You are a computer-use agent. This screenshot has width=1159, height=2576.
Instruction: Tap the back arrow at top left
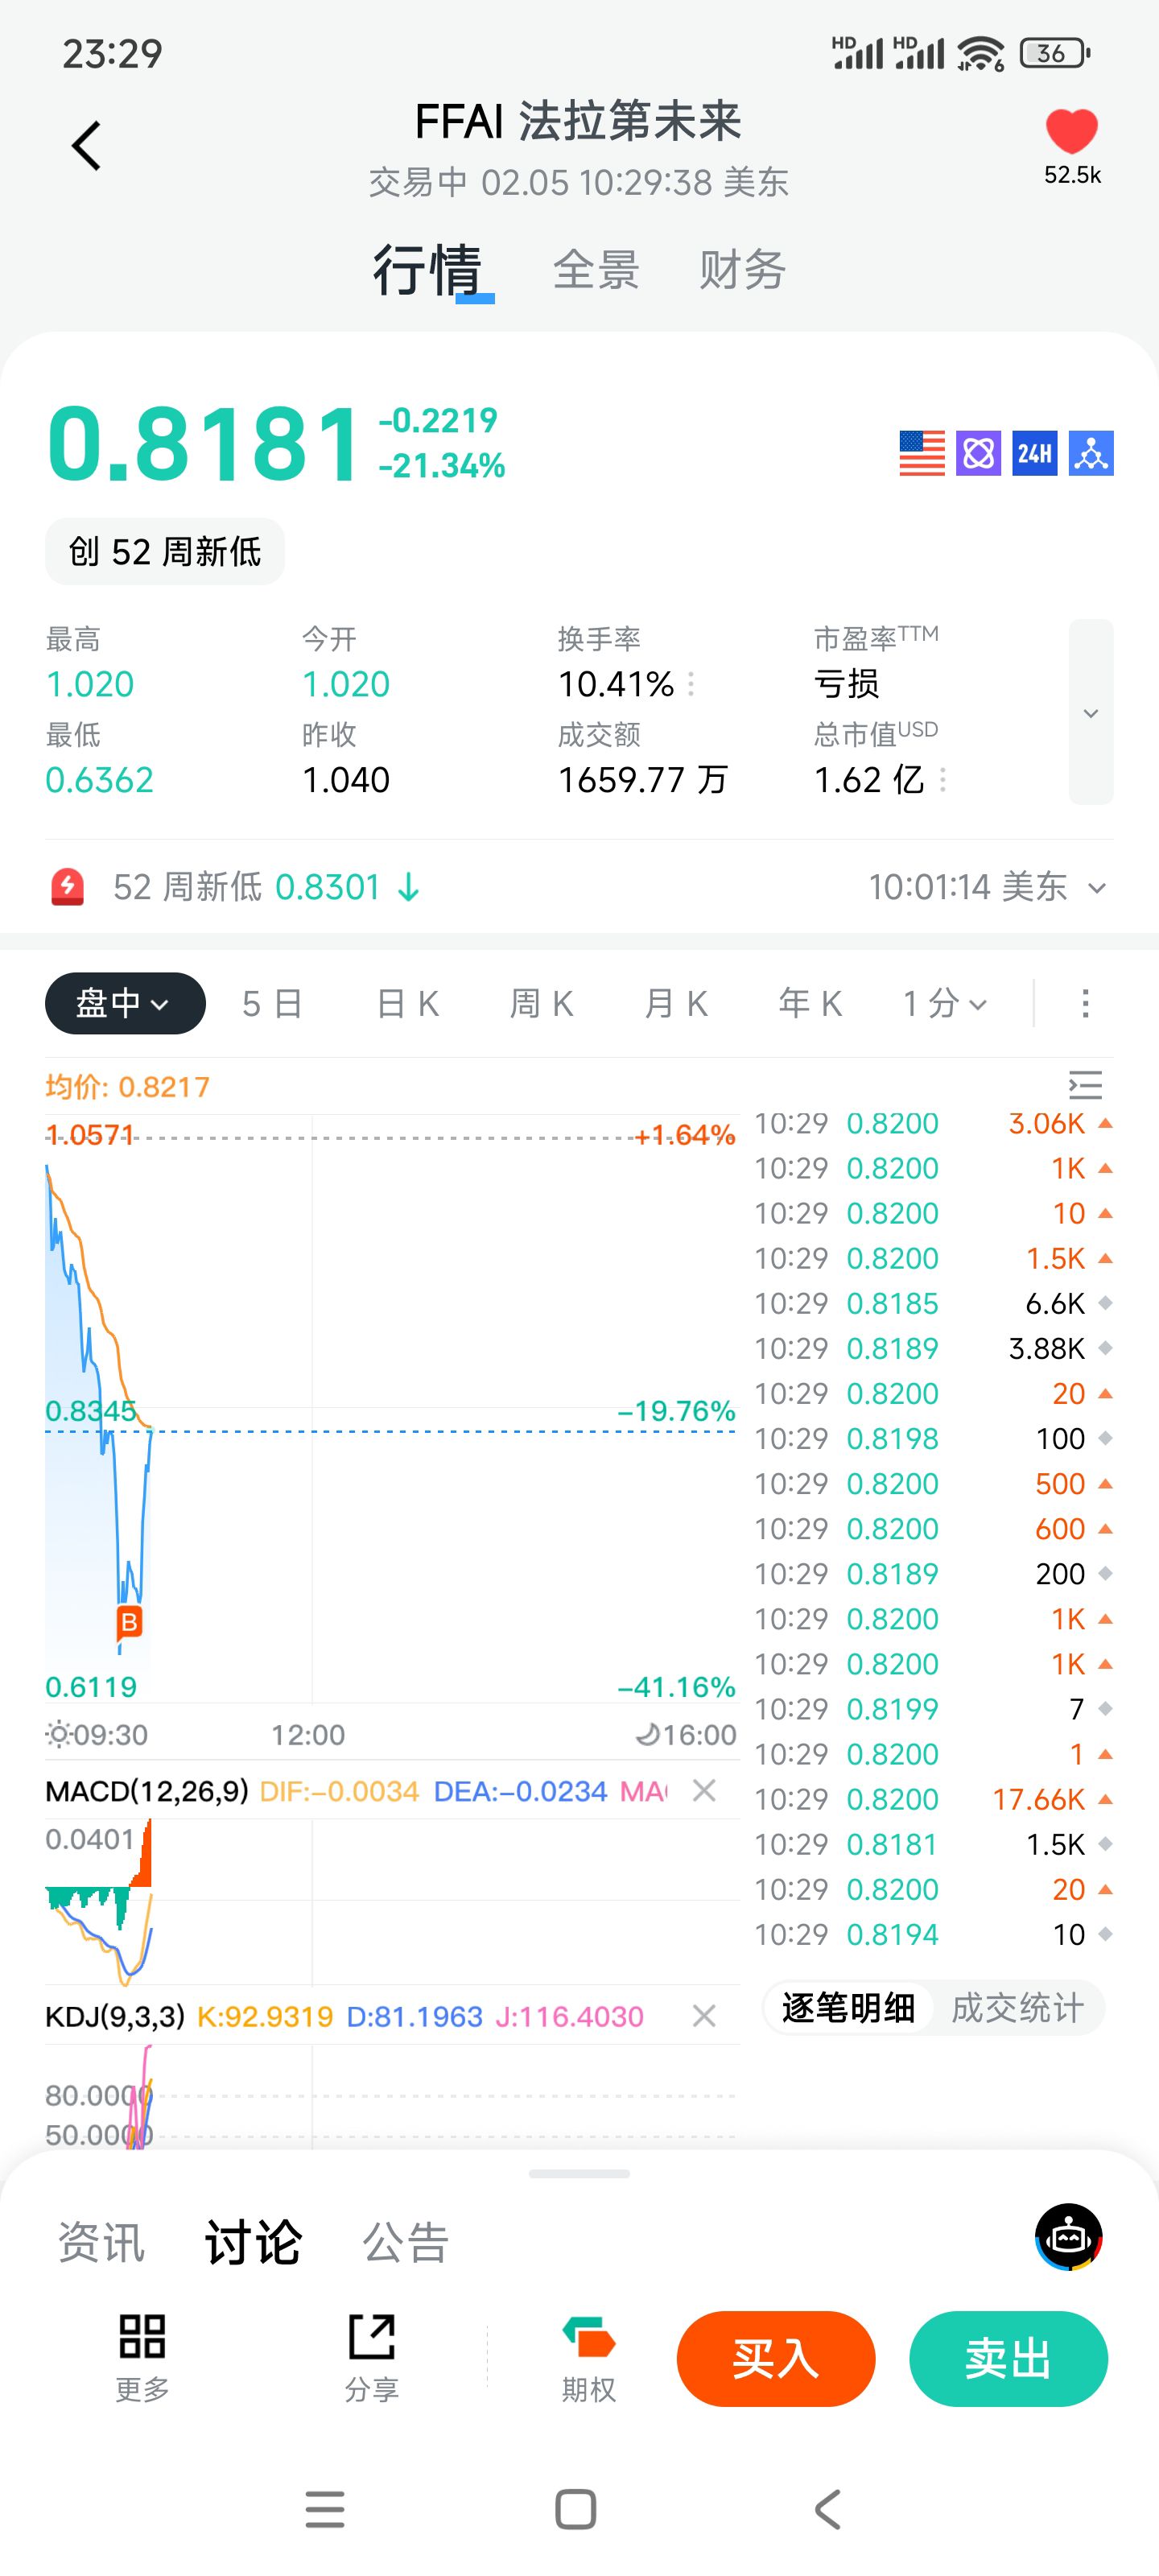[87, 146]
